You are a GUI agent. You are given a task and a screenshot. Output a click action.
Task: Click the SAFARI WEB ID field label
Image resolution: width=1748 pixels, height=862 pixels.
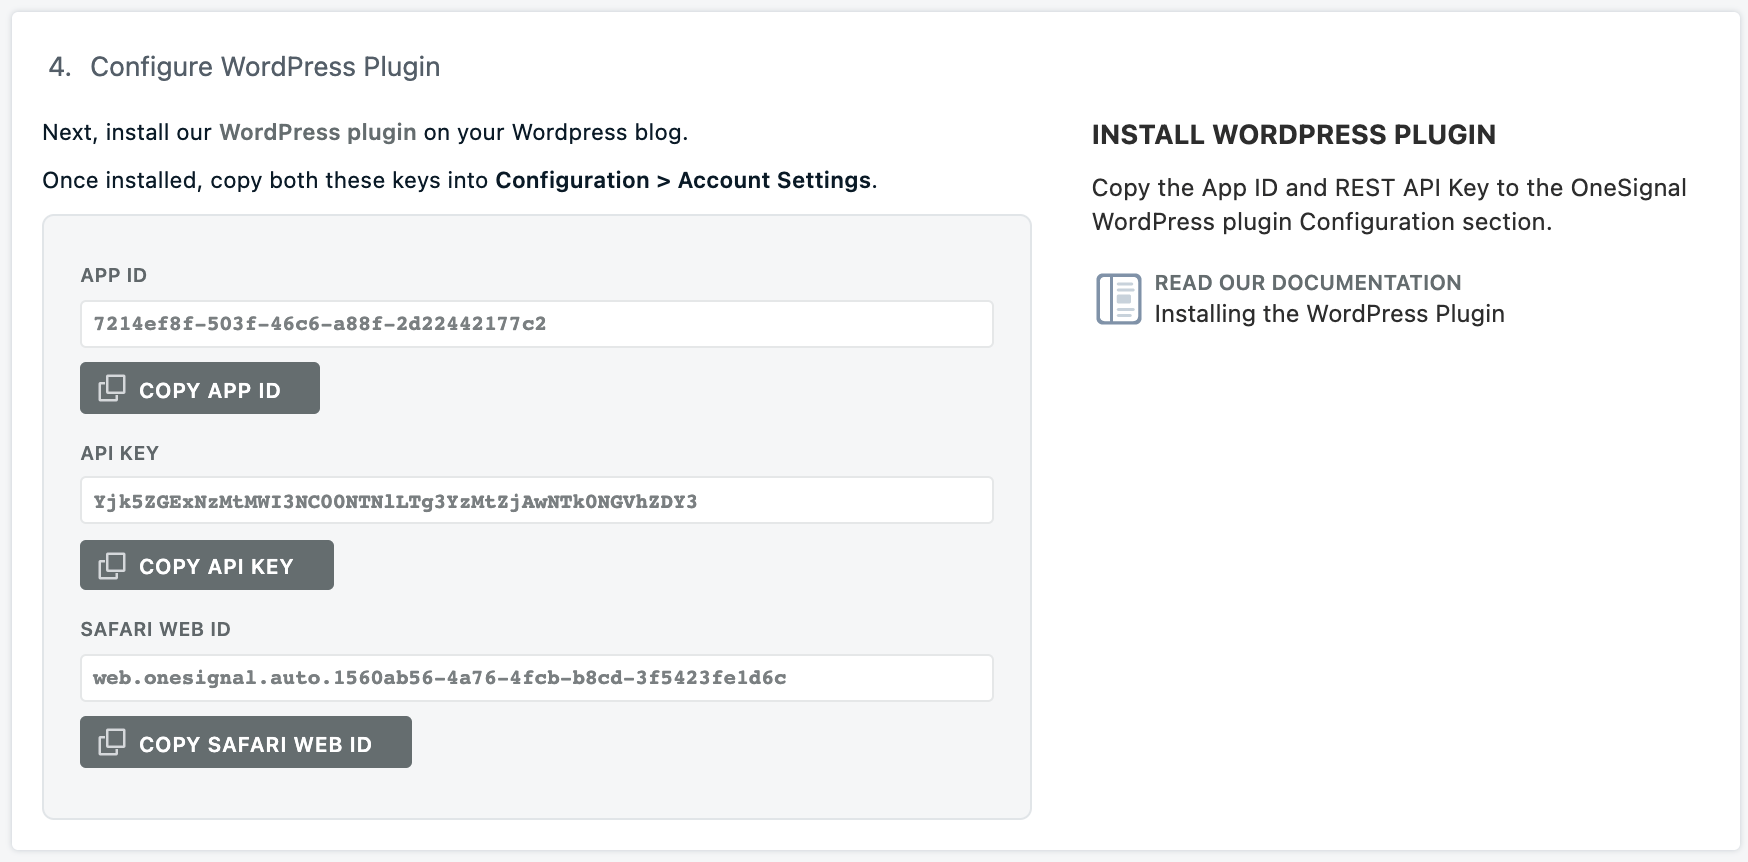coord(156,629)
